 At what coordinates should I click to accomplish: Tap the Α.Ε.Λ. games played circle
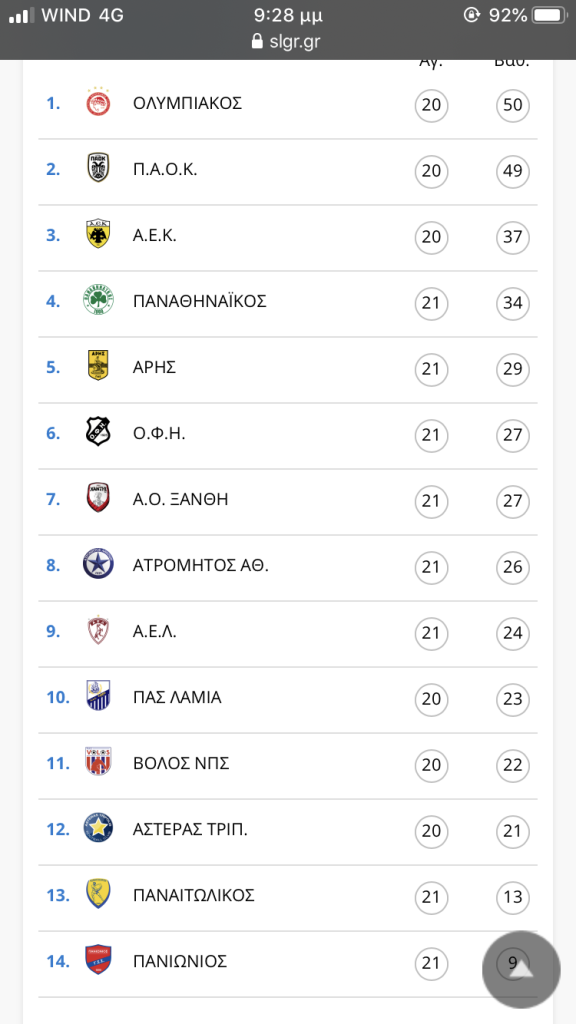(432, 633)
